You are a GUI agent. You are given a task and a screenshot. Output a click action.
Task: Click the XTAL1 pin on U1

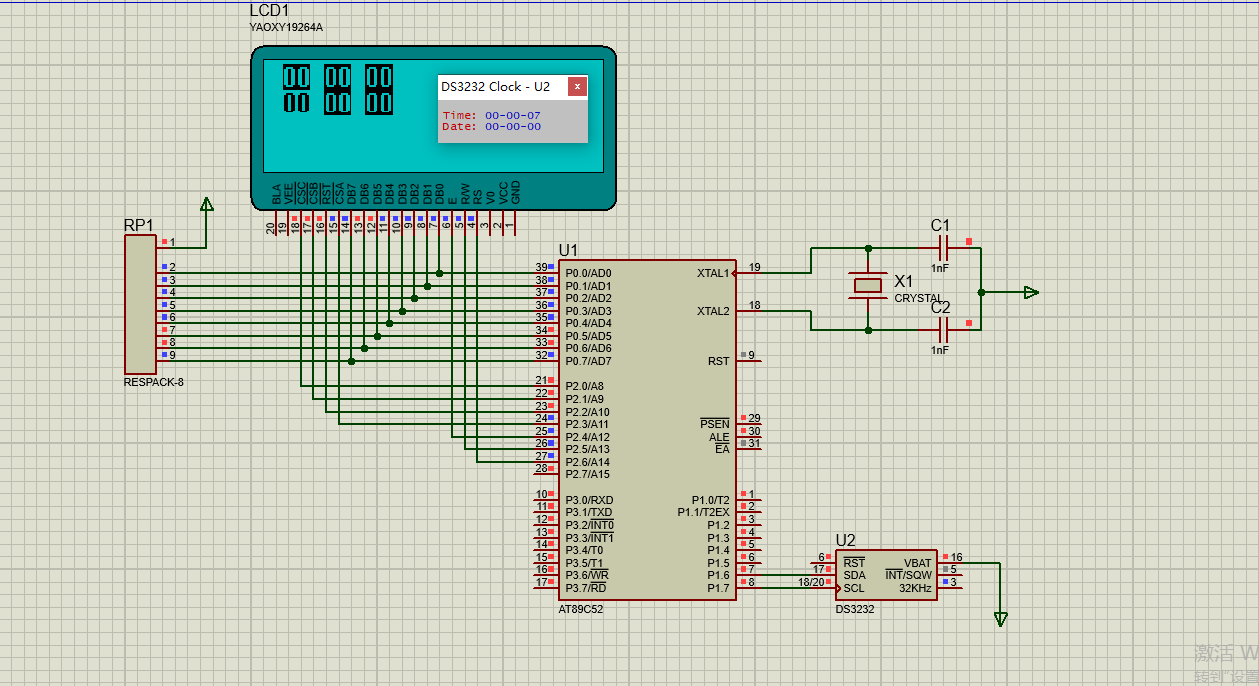pos(713,273)
